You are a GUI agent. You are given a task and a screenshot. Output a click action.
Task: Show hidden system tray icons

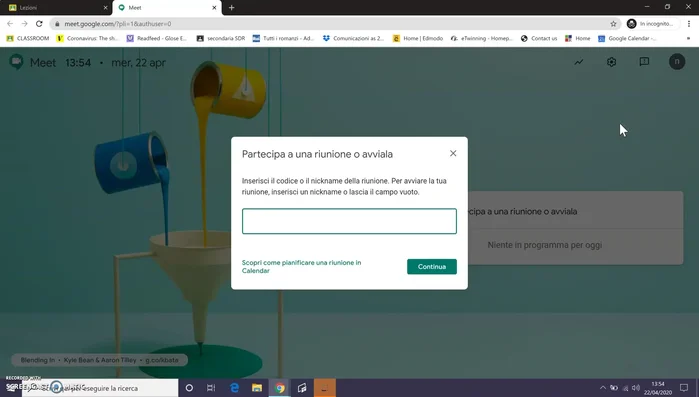603,388
